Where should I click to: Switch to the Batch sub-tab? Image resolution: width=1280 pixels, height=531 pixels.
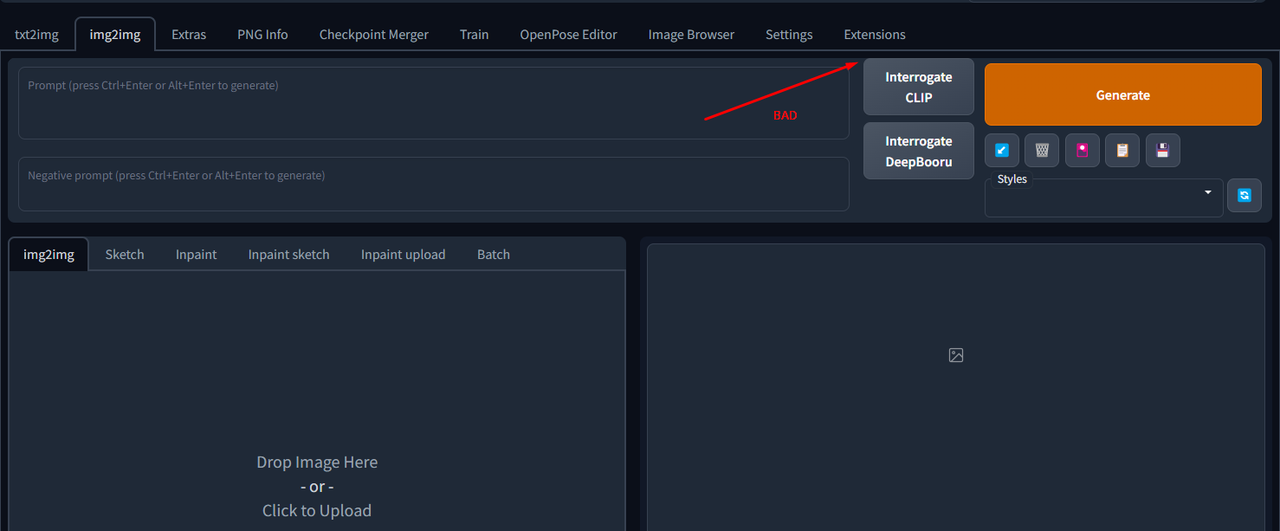pyautogui.click(x=493, y=254)
